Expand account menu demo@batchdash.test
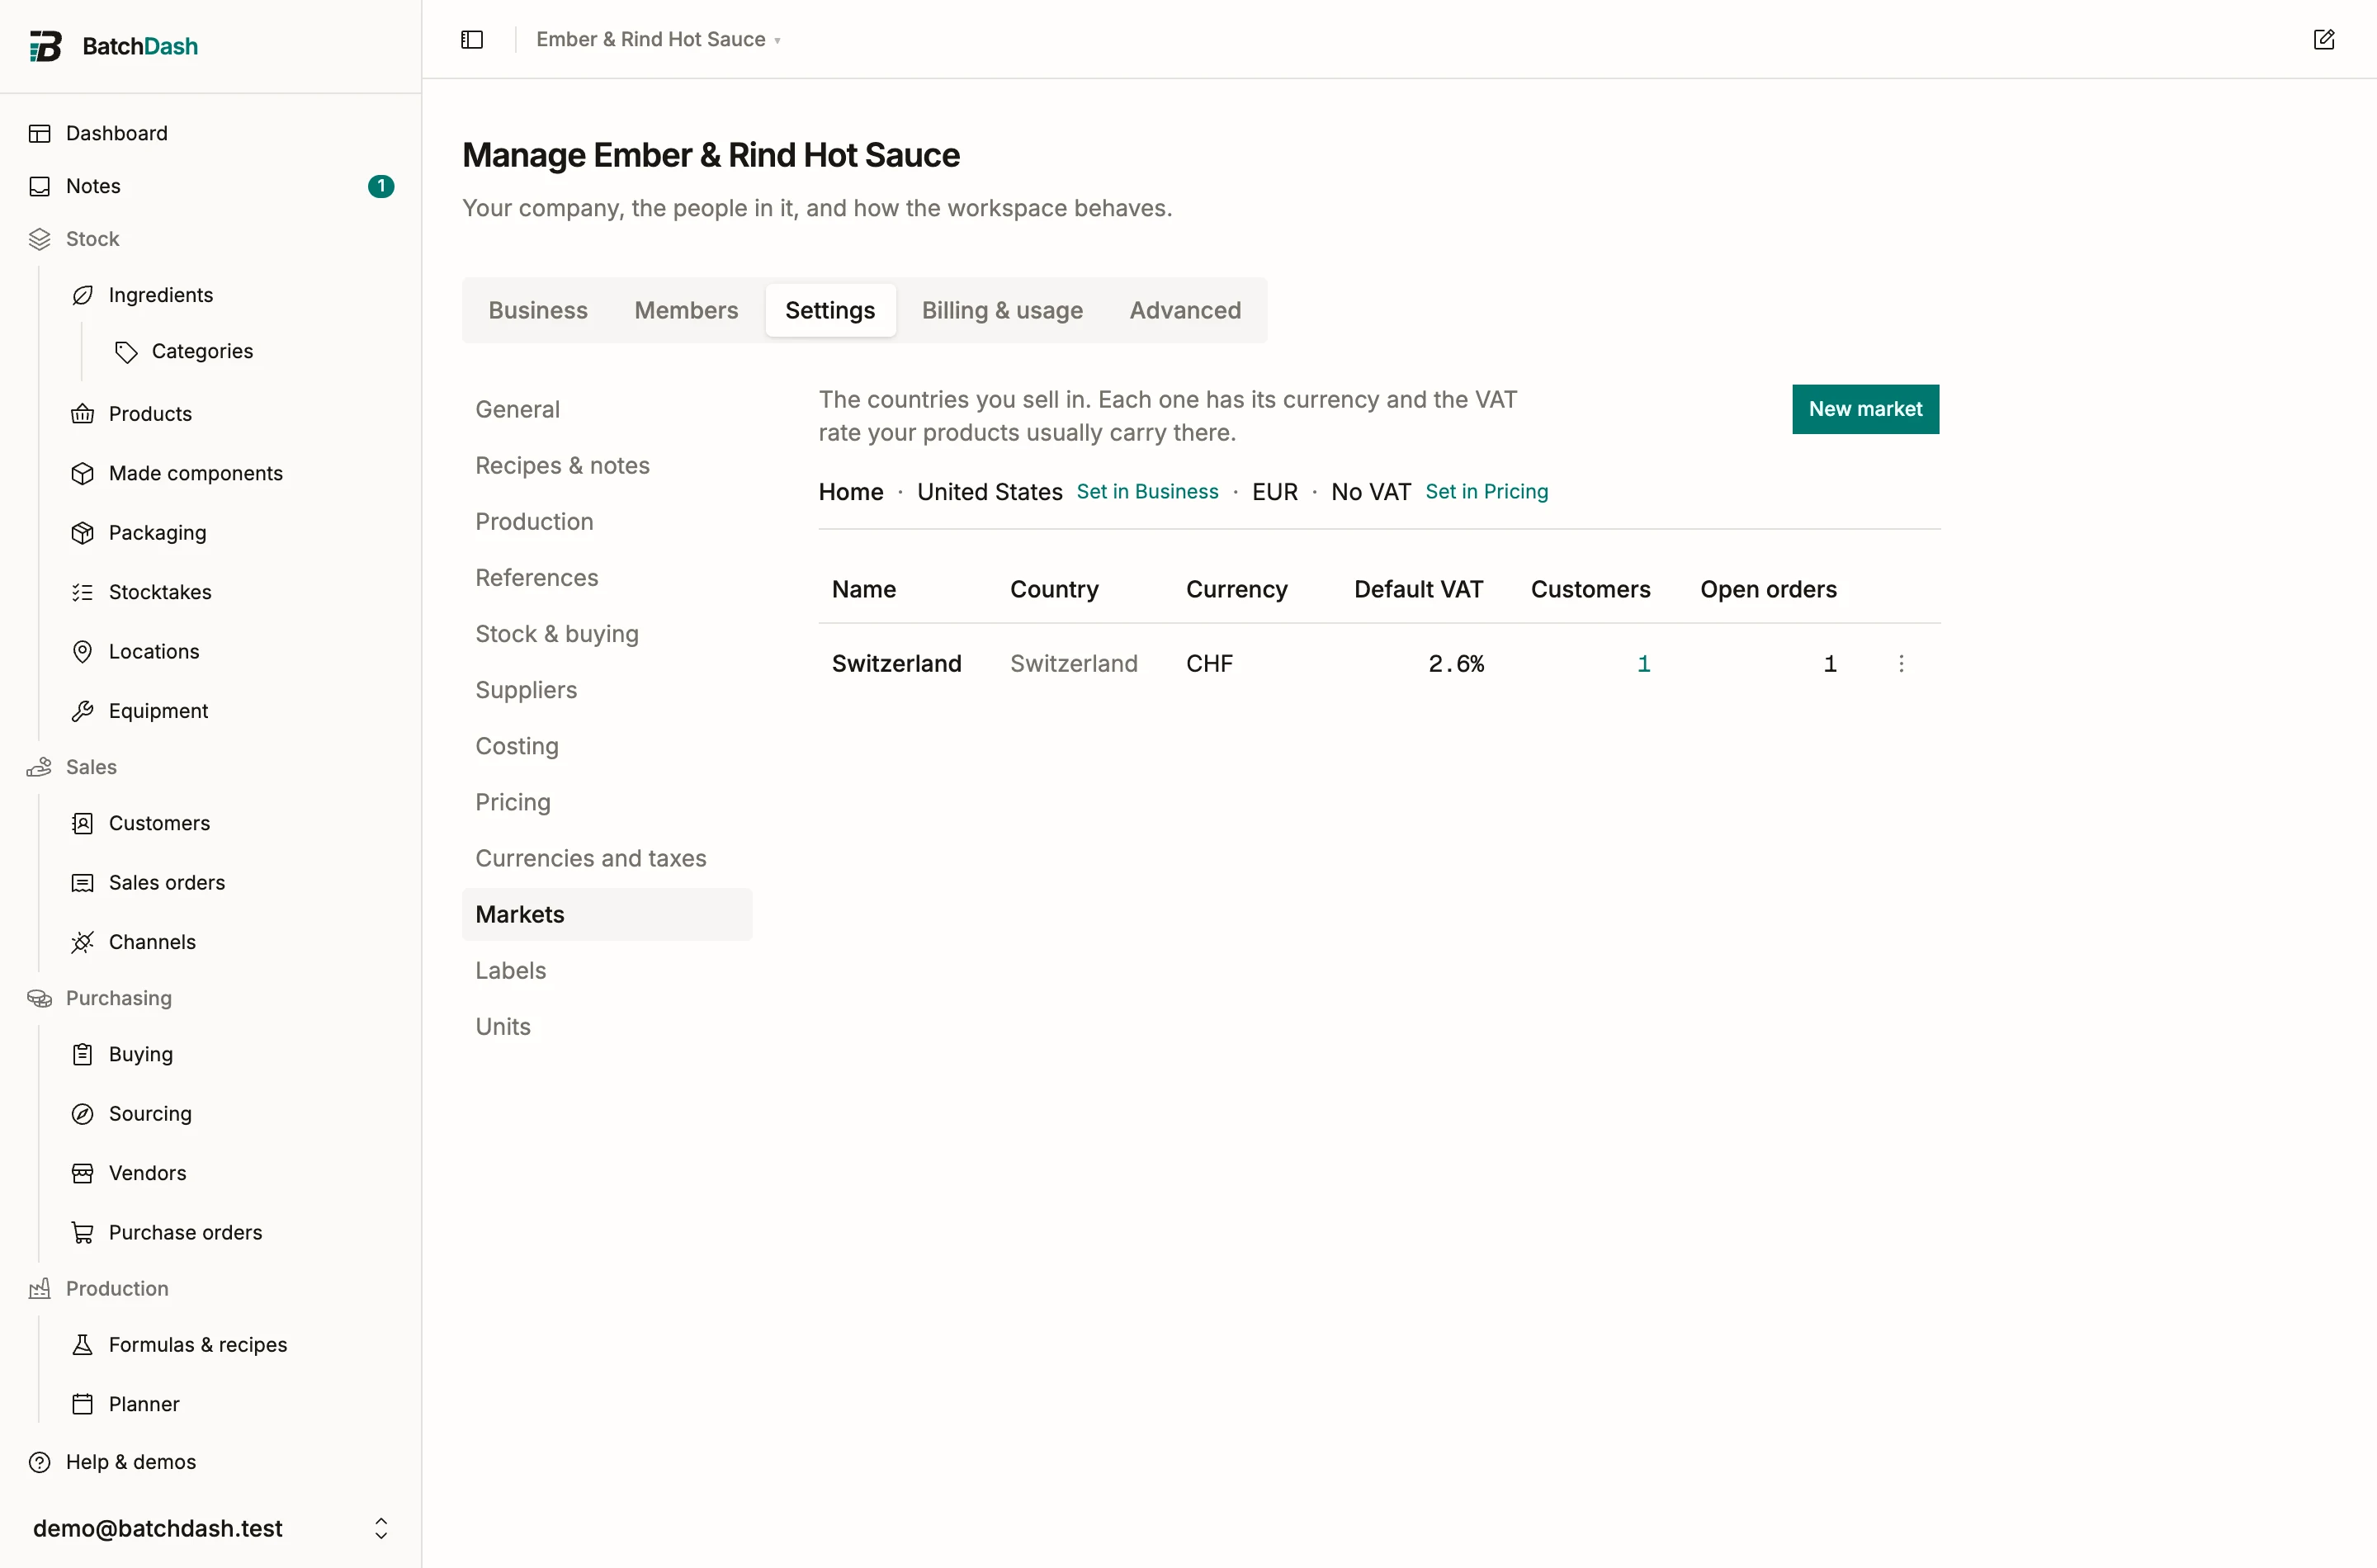The width and height of the screenshot is (2377, 1568). [x=211, y=1528]
